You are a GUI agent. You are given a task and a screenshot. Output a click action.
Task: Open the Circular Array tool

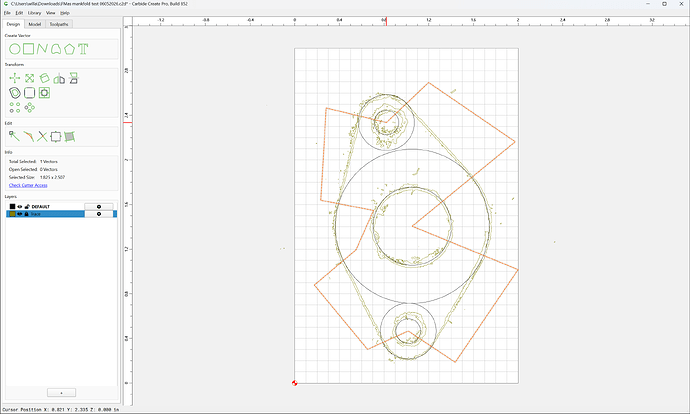pyautogui.click(x=29, y=107)
